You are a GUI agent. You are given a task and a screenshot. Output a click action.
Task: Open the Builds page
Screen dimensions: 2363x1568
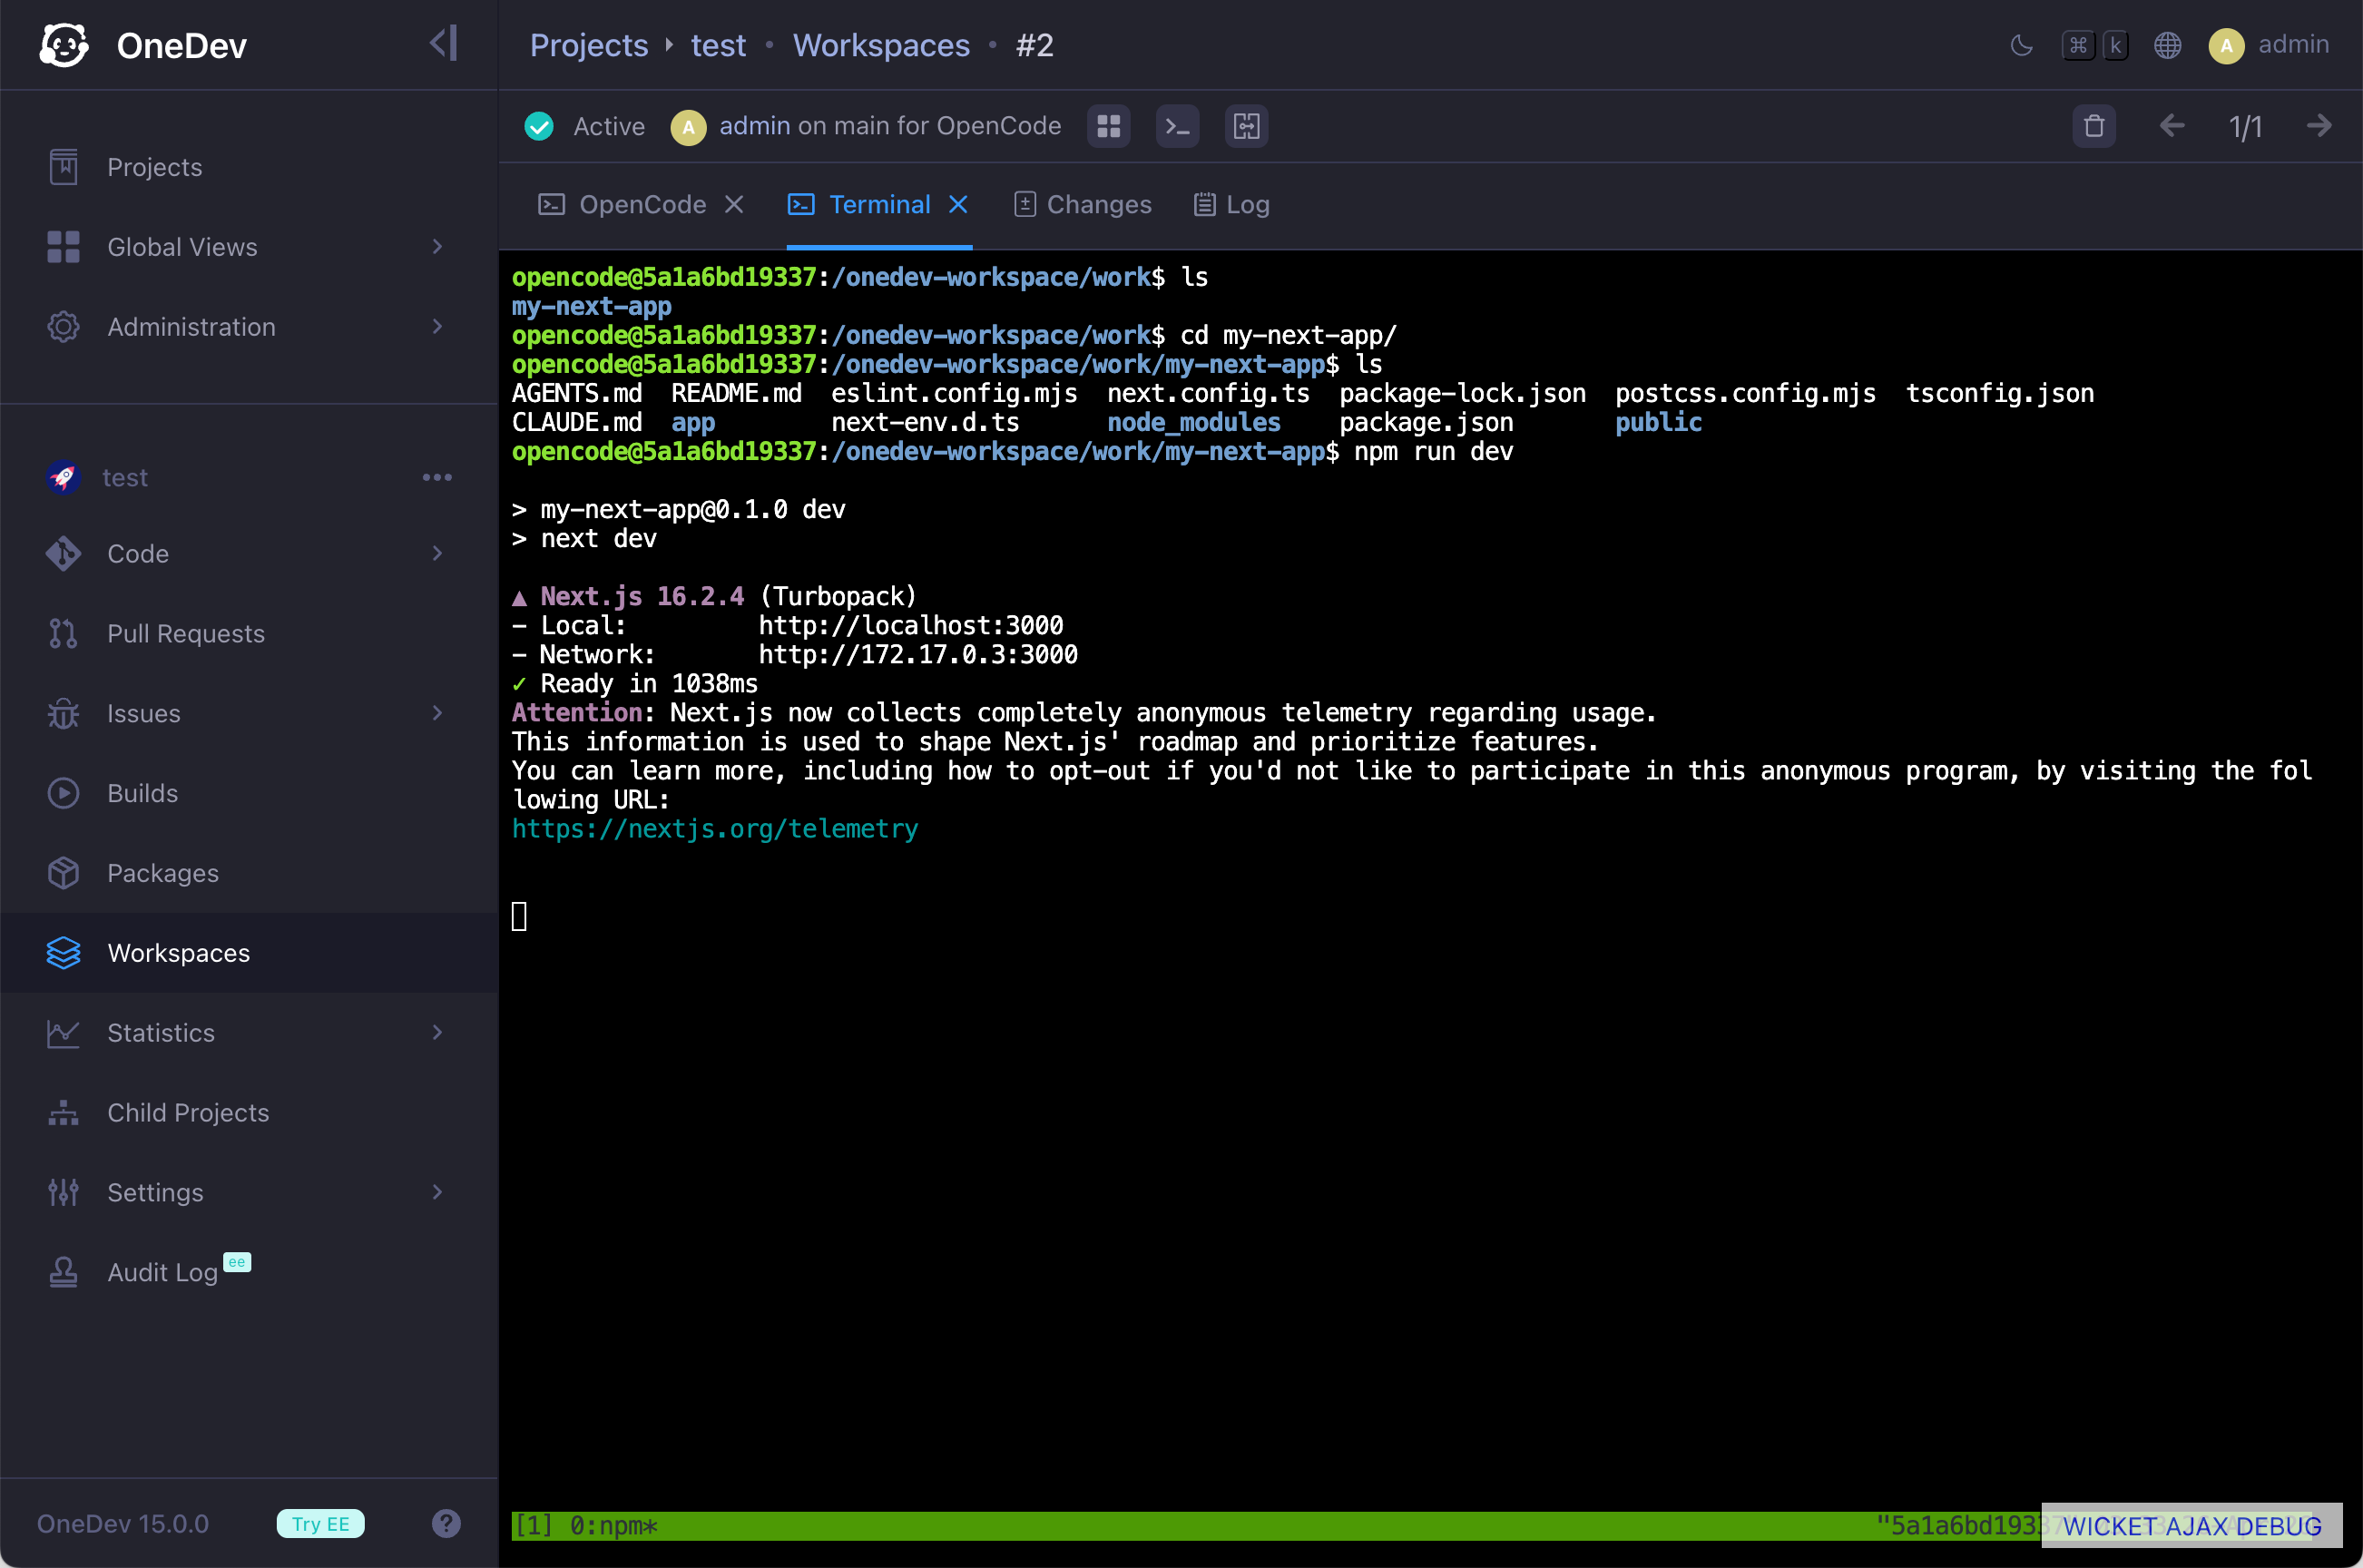point(249,793)
